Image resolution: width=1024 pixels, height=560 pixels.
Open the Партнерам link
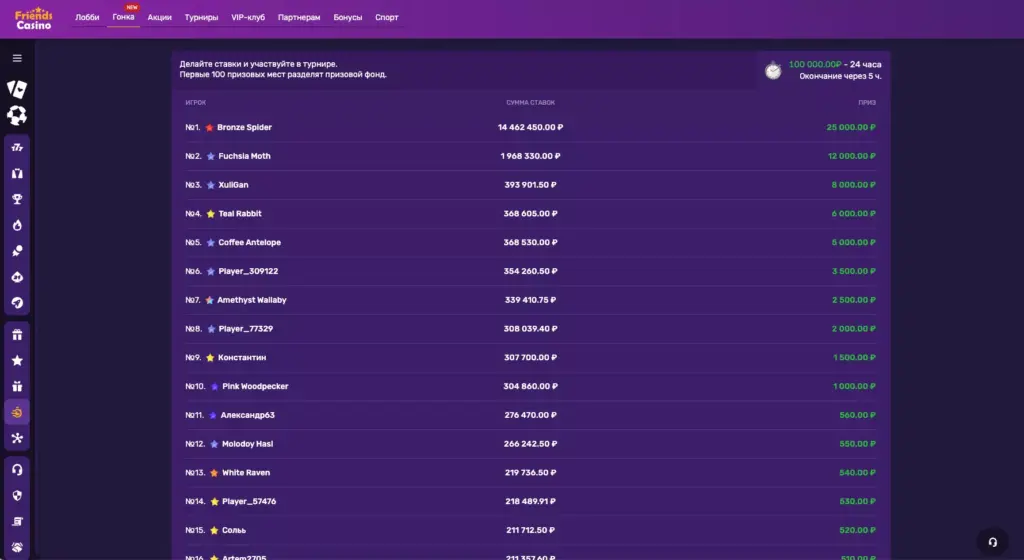(x=300, y=18)
